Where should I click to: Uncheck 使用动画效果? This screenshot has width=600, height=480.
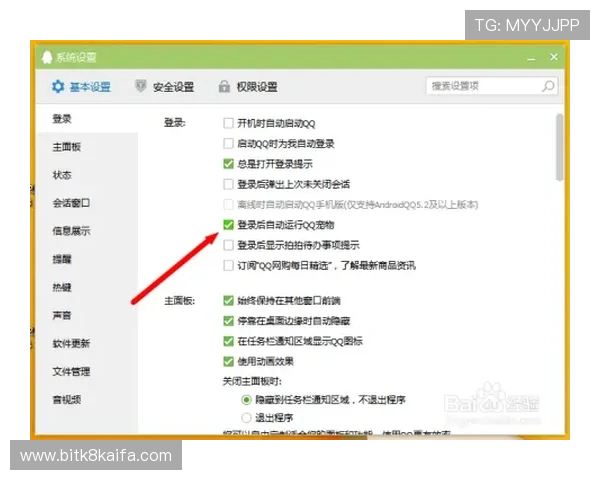pos(228,361)
